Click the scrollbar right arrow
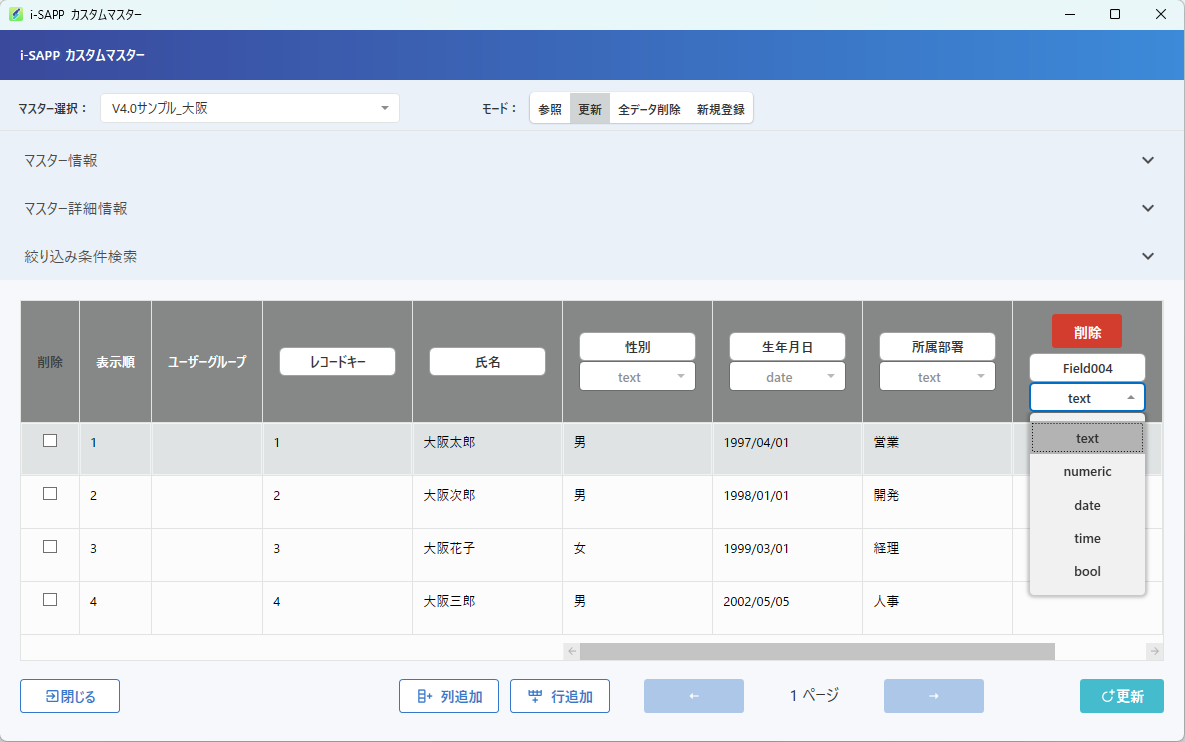1185x742 pixels. (x=1154, y=651)
